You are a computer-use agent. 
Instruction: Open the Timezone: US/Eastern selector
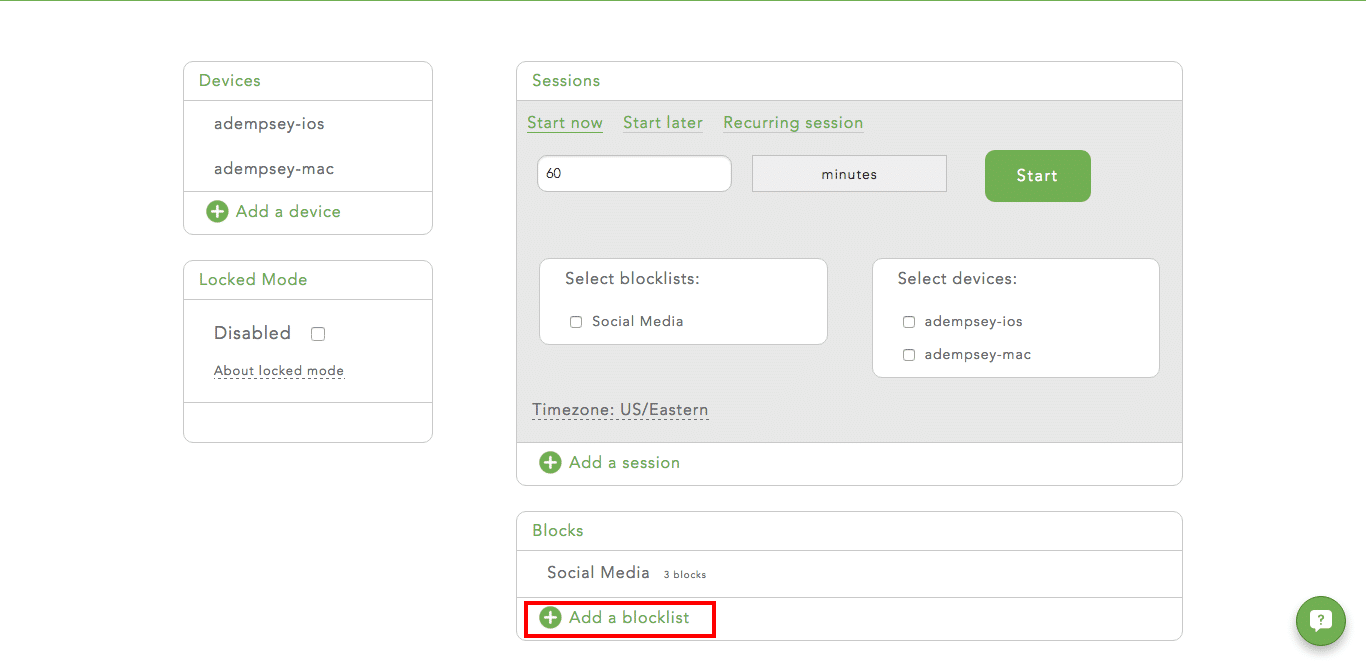(x=620, y=410)
